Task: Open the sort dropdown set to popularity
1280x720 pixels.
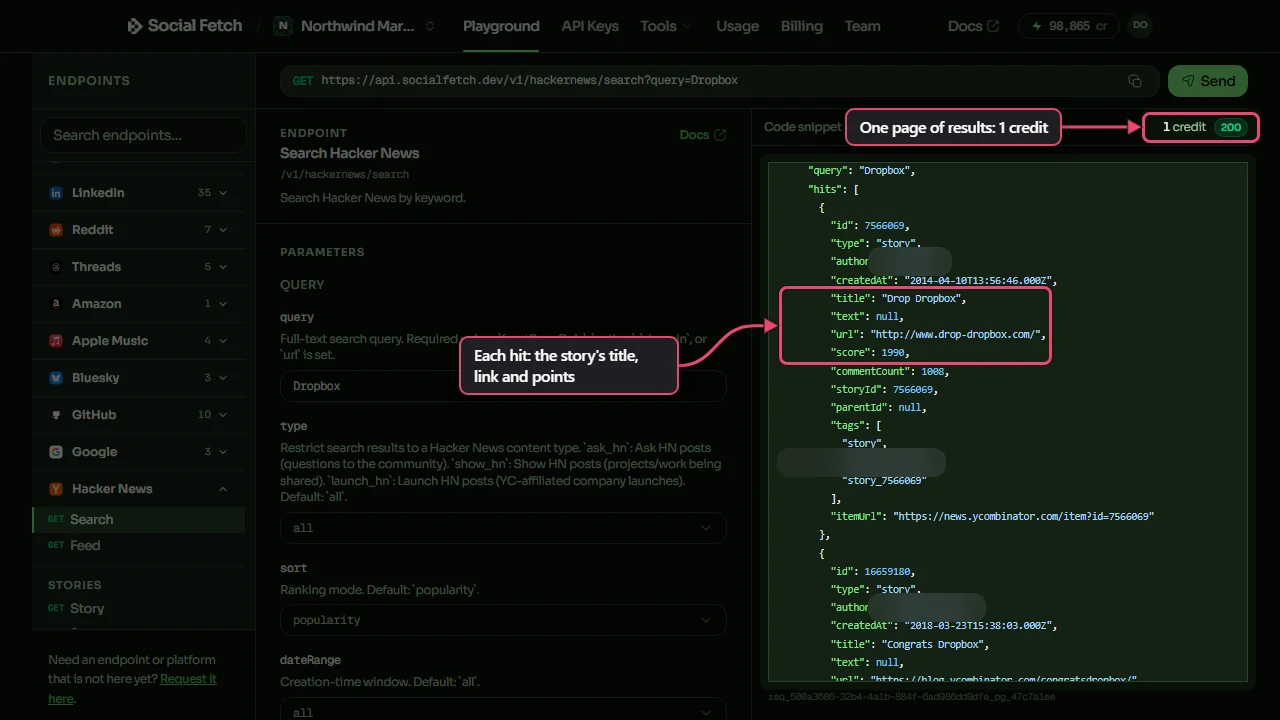Action: point(503,620)
